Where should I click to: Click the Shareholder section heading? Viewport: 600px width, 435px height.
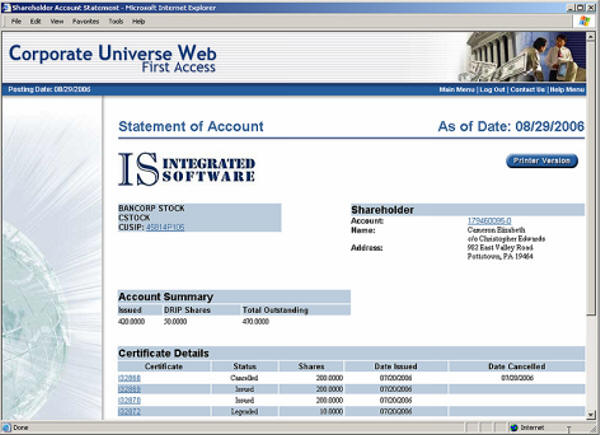pos(382,210)
